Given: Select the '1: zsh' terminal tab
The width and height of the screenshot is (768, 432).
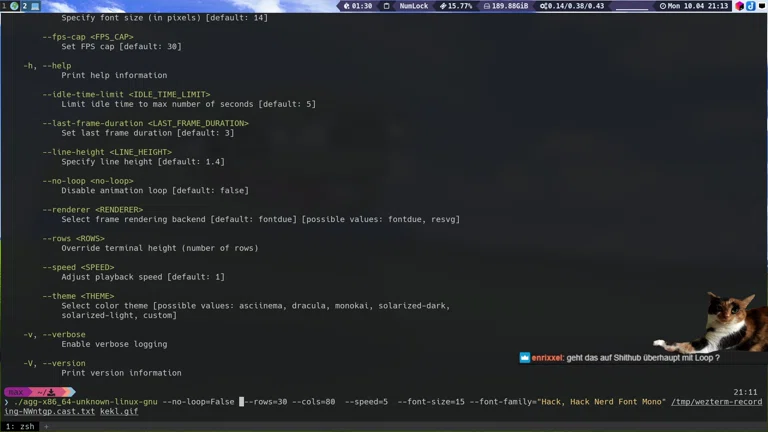Looking at the screenshot, I should 20,426.
